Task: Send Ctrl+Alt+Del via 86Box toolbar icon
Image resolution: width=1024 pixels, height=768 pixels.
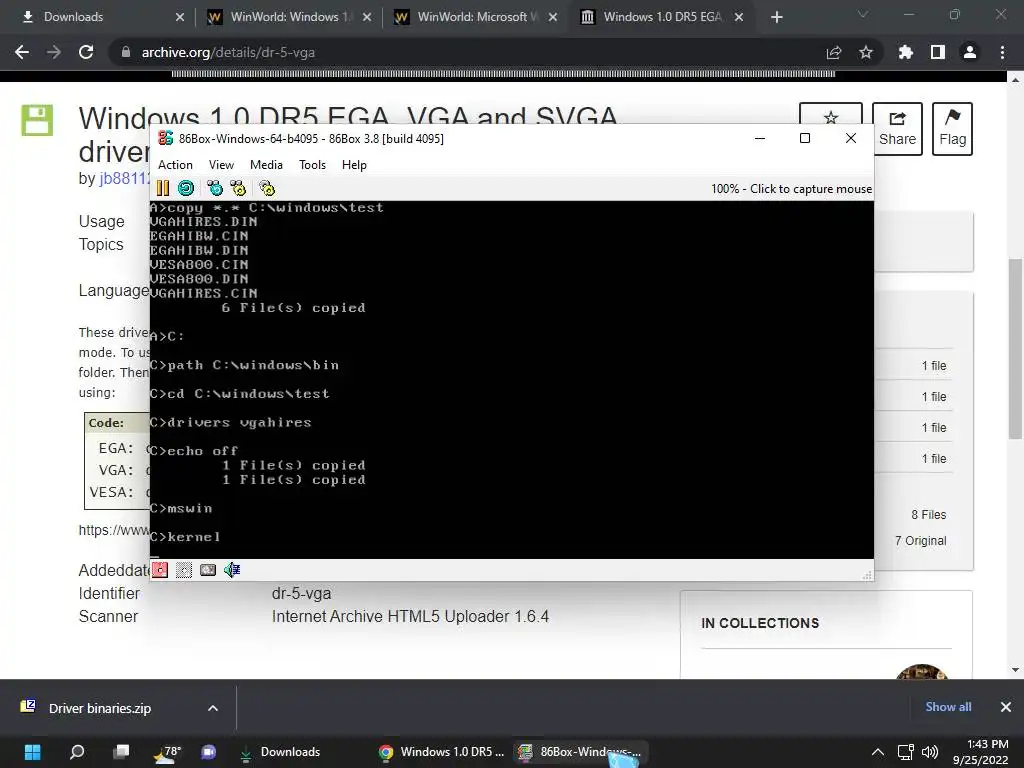Action: (215, 189)
